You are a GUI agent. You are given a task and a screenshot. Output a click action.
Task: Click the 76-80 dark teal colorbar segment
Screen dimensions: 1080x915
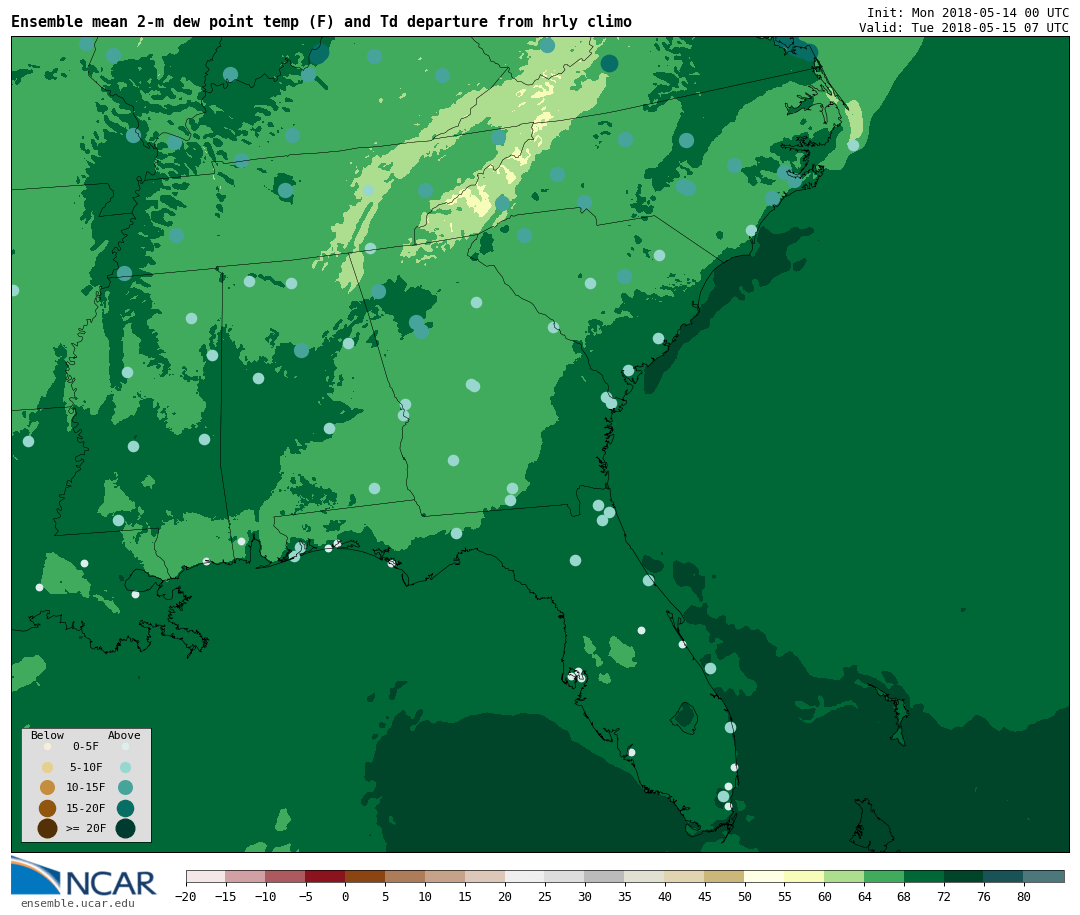point(1004,877)
